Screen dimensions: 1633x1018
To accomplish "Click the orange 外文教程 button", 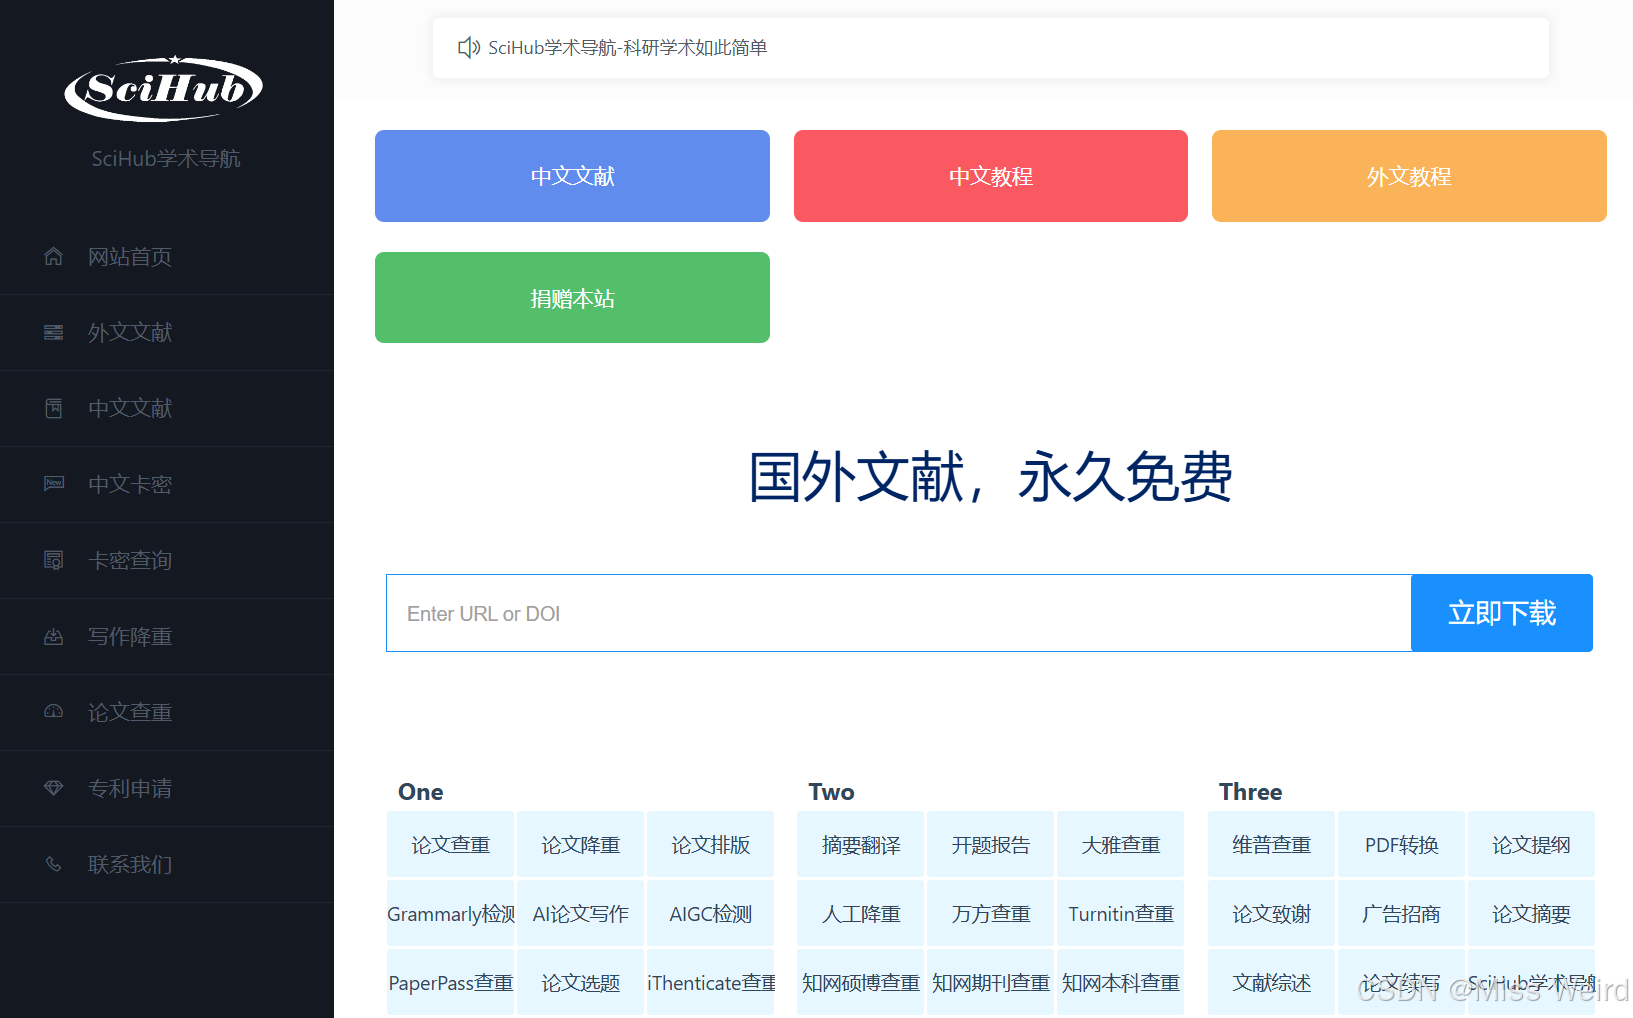I will (1409, 176).
